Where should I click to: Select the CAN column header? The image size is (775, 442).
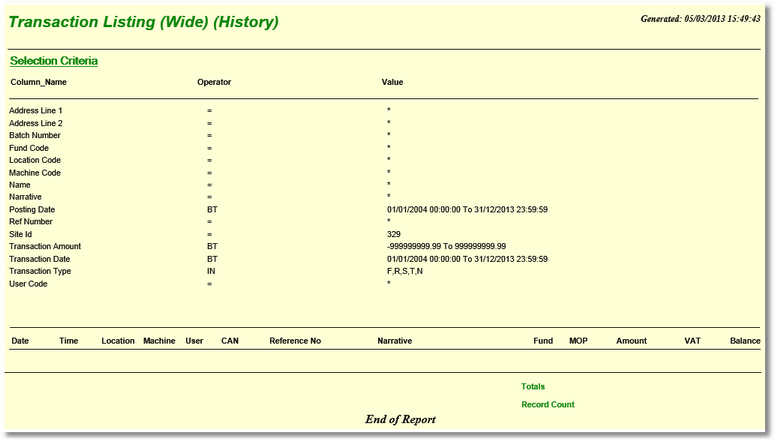(230, 341)
